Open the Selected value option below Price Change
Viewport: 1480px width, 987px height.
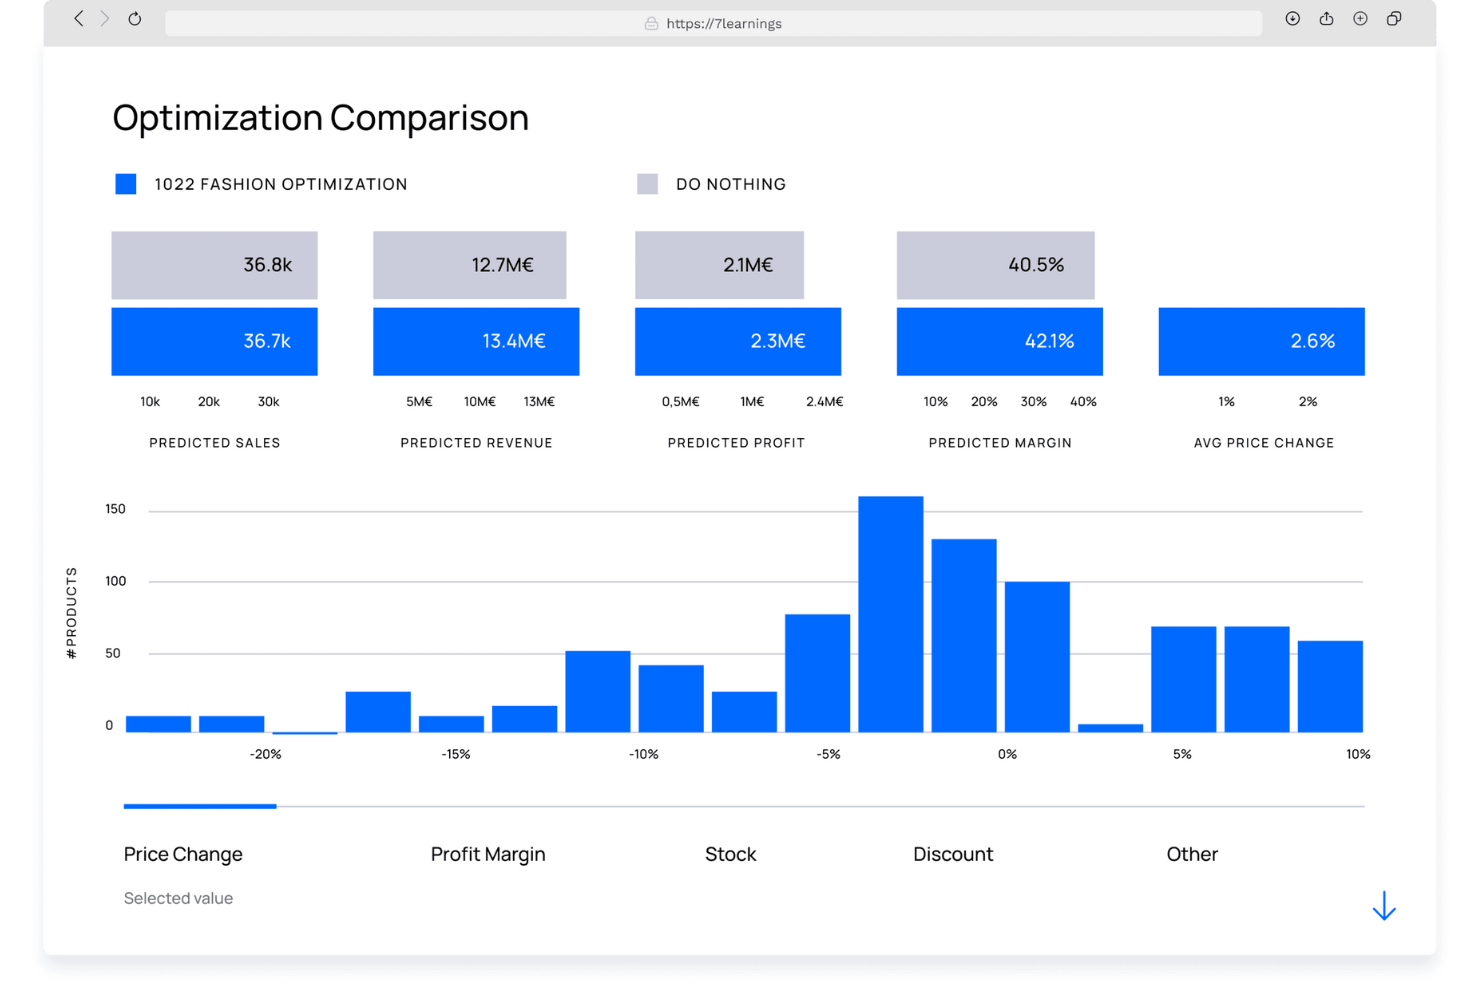click(x=178, y=898)
